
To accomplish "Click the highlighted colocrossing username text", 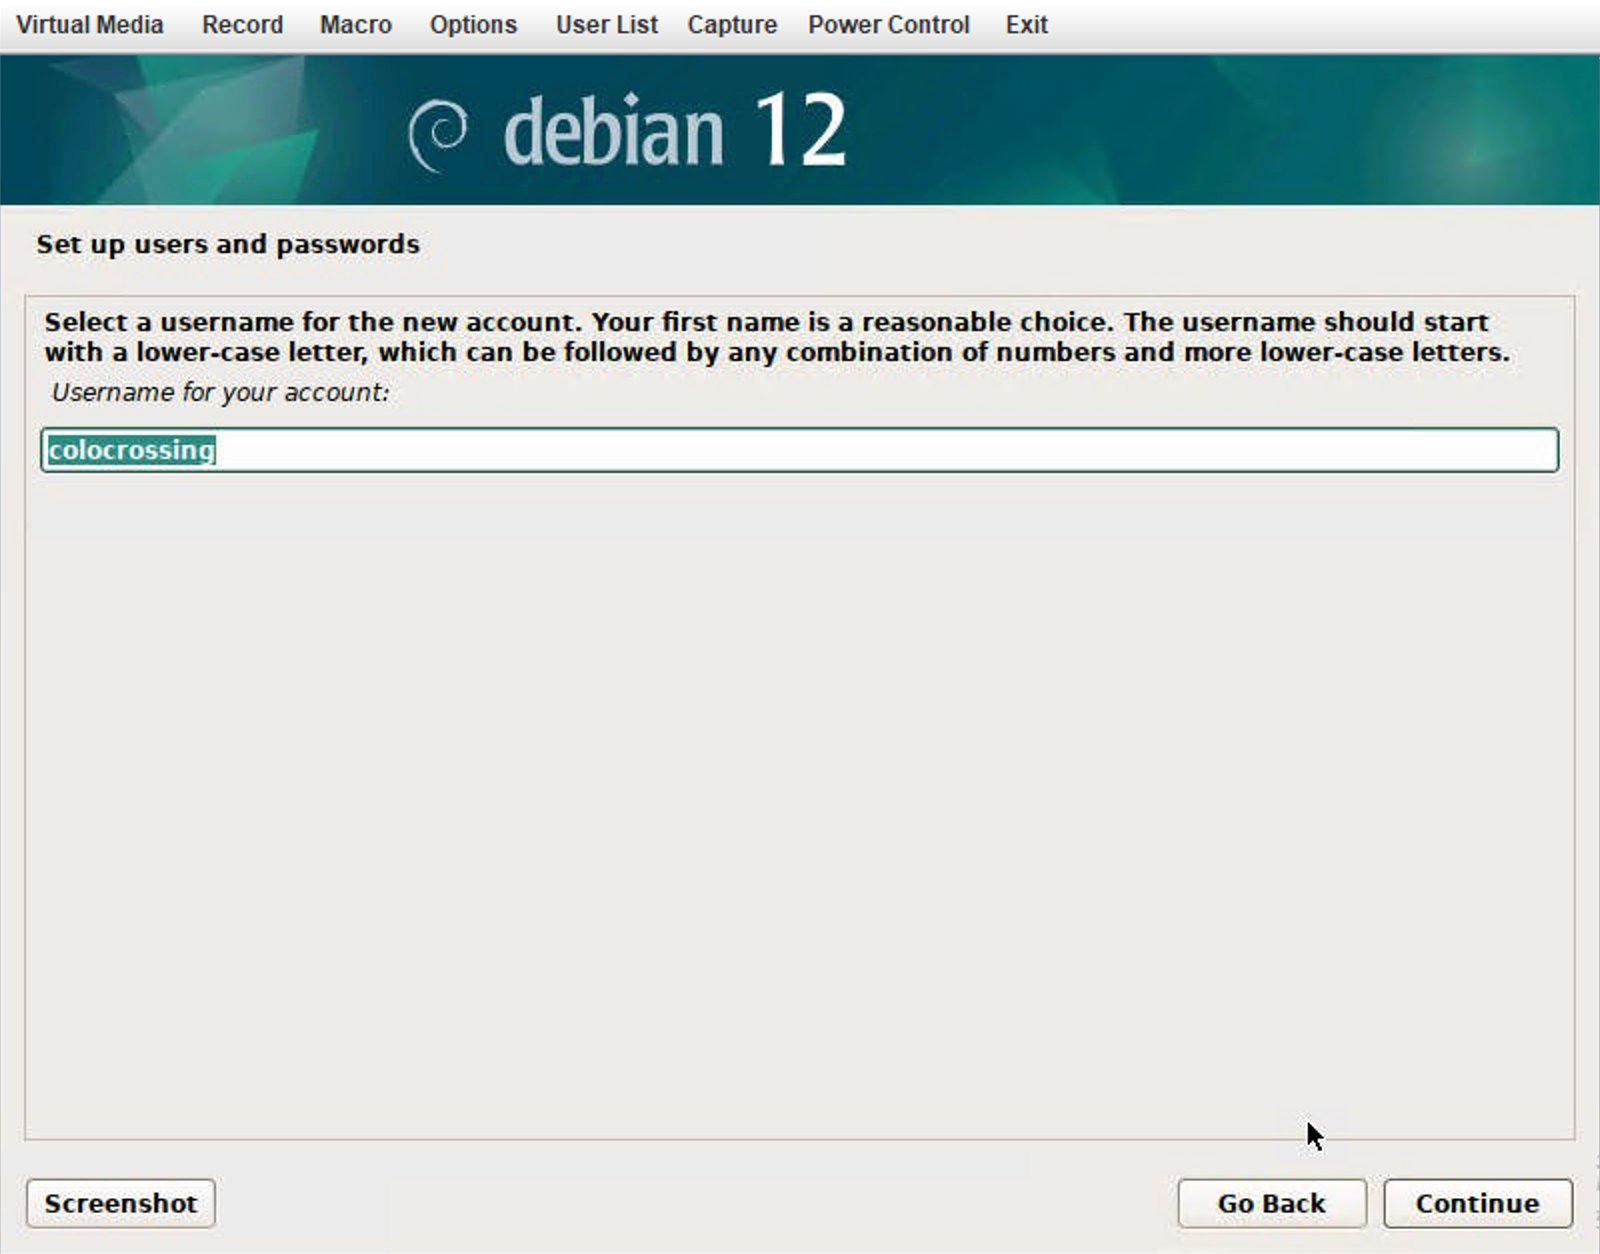I will [131, 450].
